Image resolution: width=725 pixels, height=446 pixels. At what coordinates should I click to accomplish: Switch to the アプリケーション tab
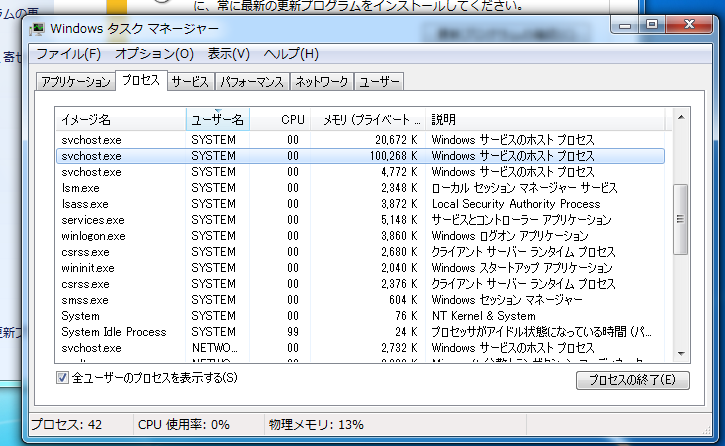click(x=76, y=82)
